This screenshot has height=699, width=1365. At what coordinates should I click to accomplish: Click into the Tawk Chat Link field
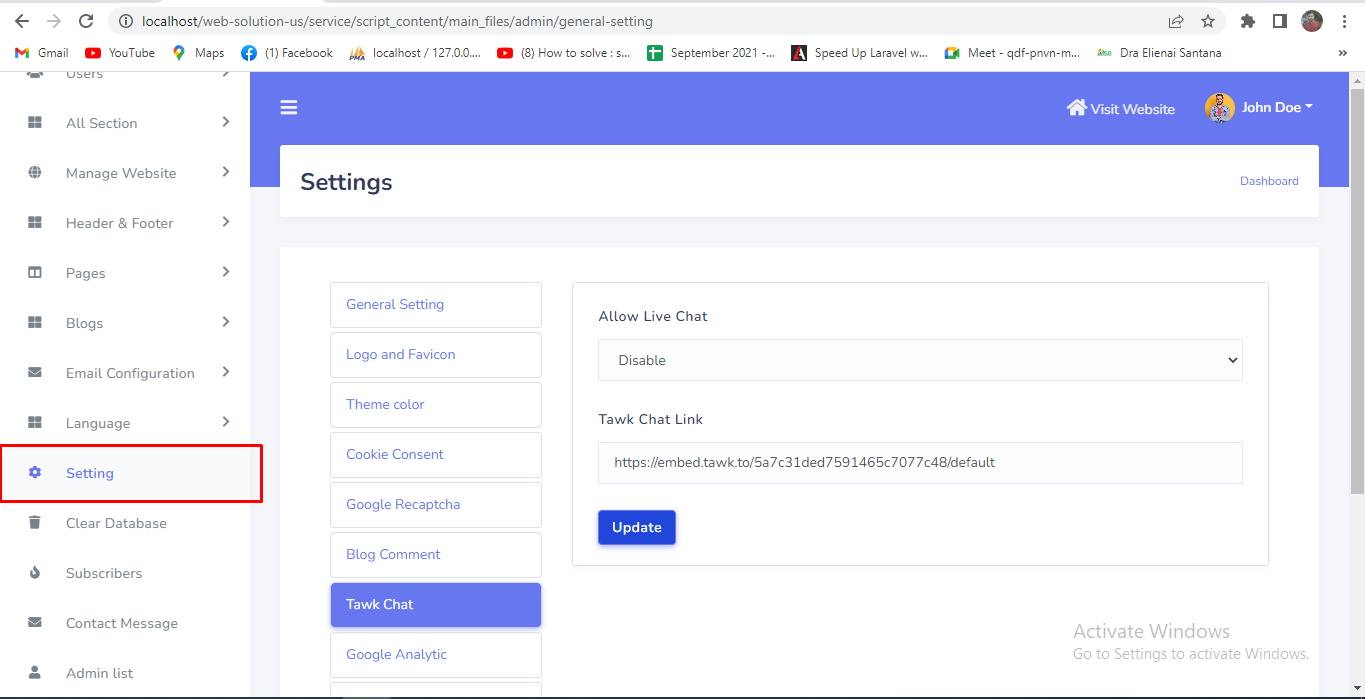click(919, 463)
